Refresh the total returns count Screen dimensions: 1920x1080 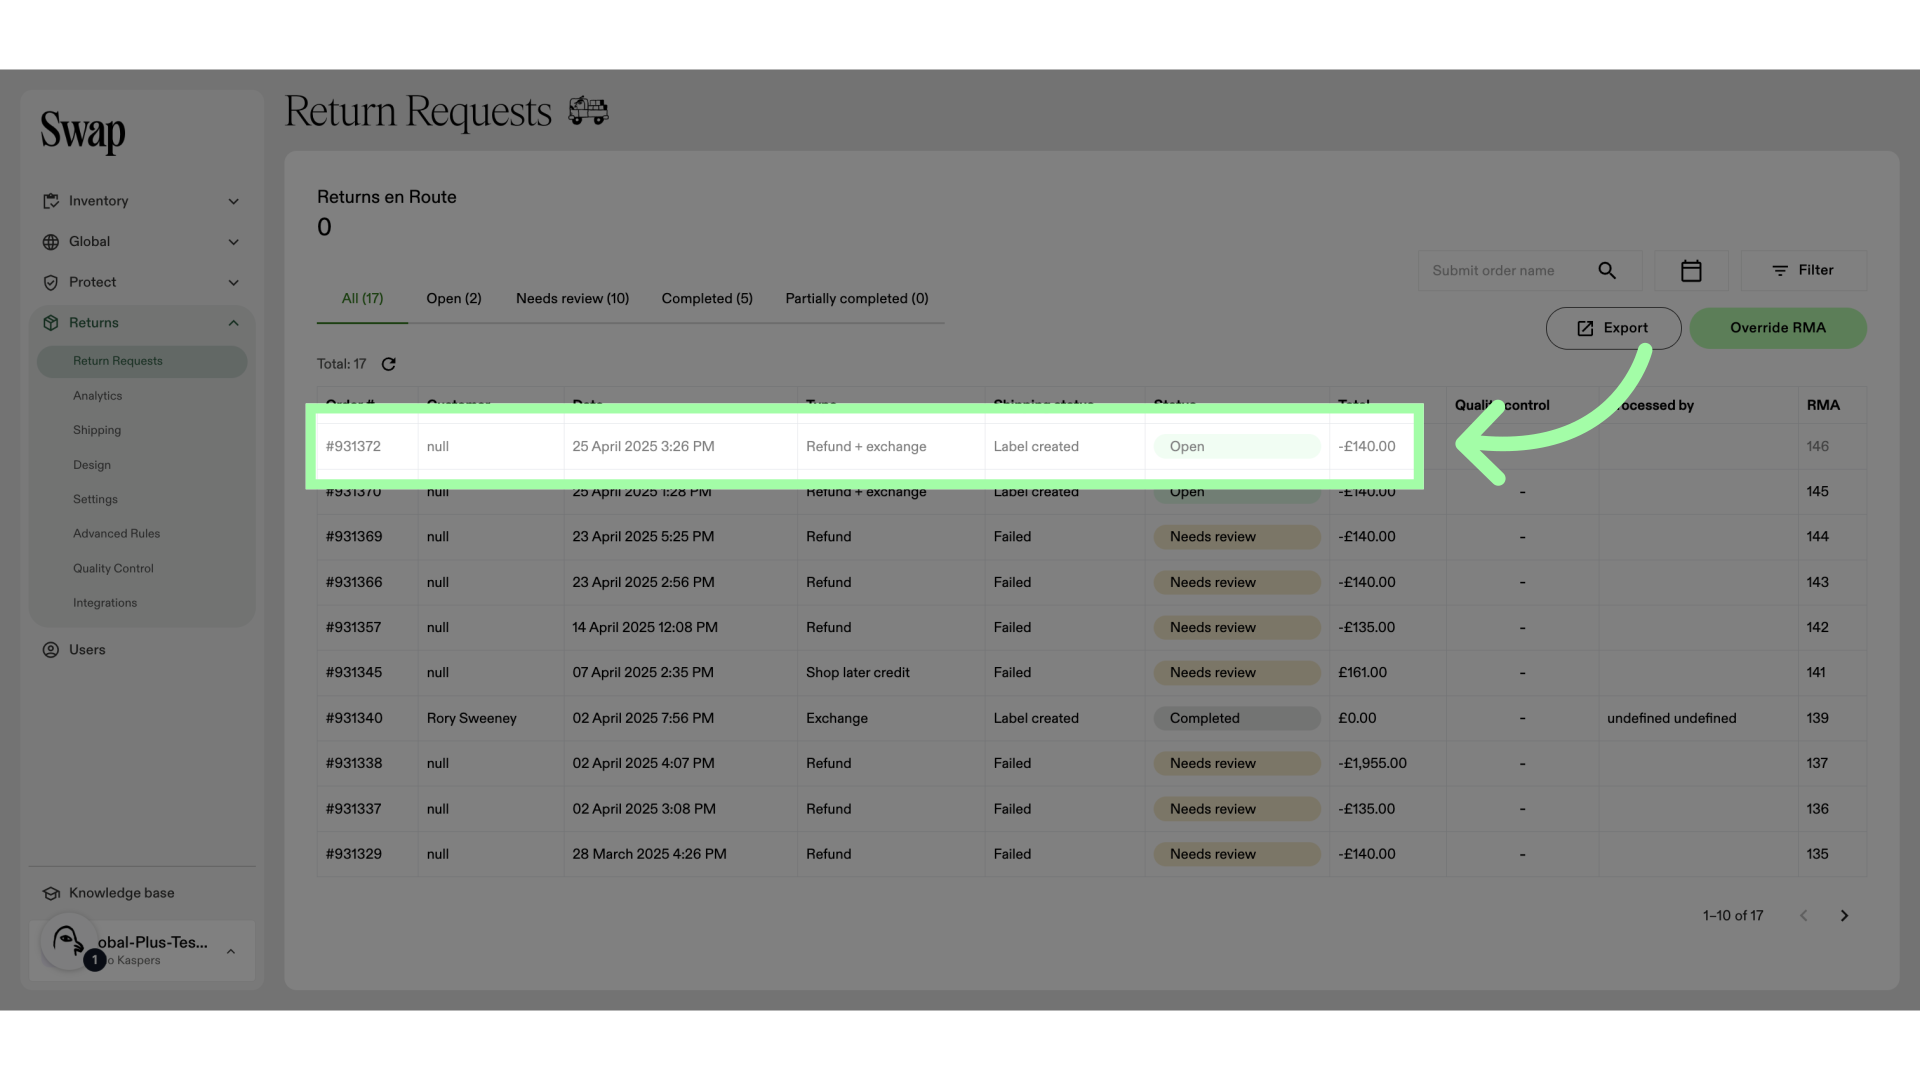[389, 364]
